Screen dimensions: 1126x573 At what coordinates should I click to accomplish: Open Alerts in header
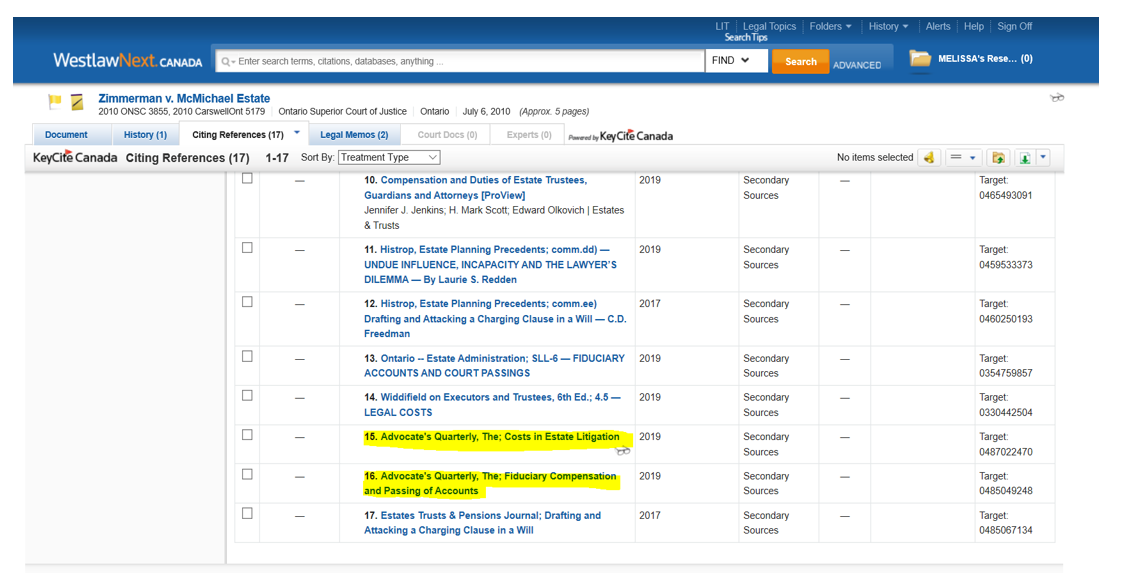938,27
